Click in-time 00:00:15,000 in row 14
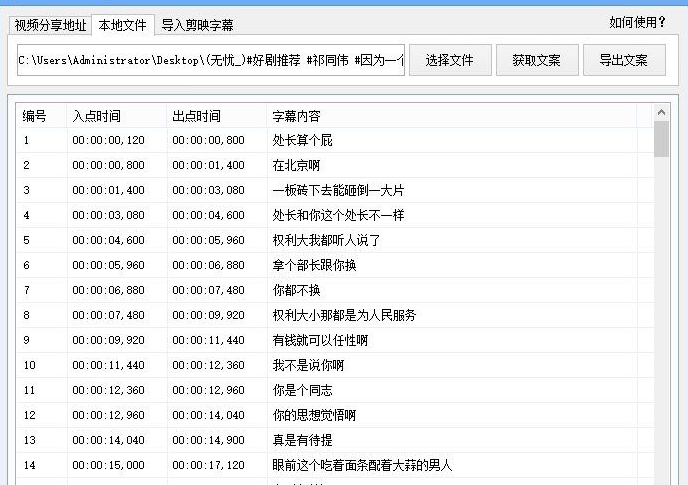This screenshot has height=485, width=688. tap(108, 466)
